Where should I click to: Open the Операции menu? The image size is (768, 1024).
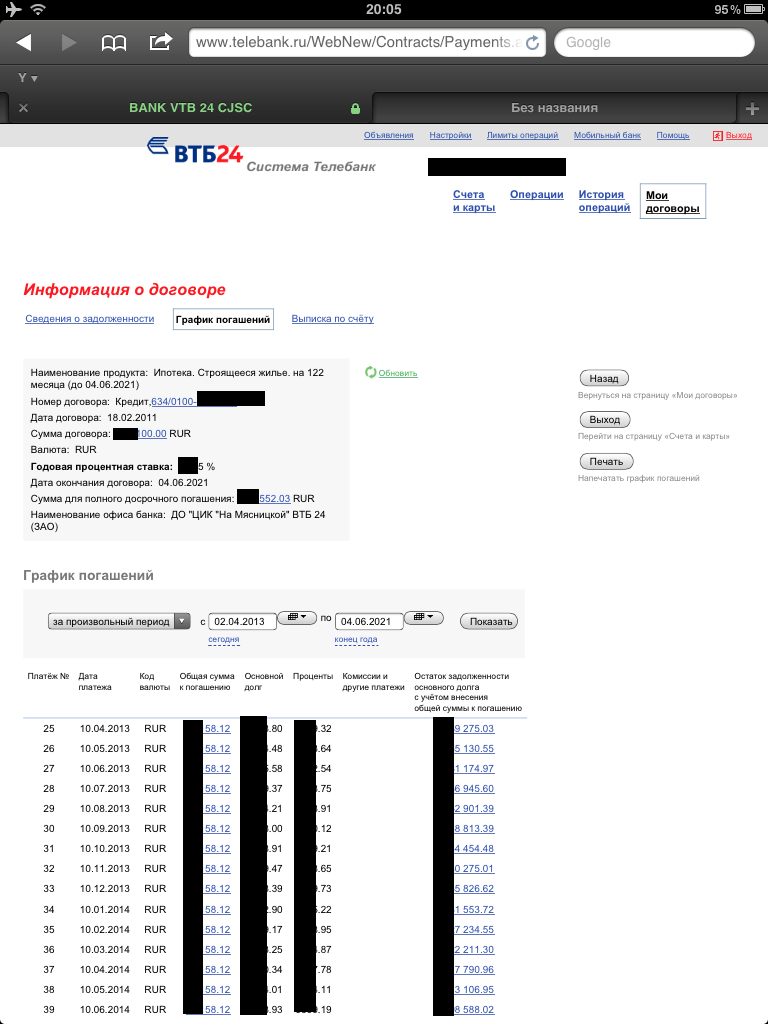[536, 195]
